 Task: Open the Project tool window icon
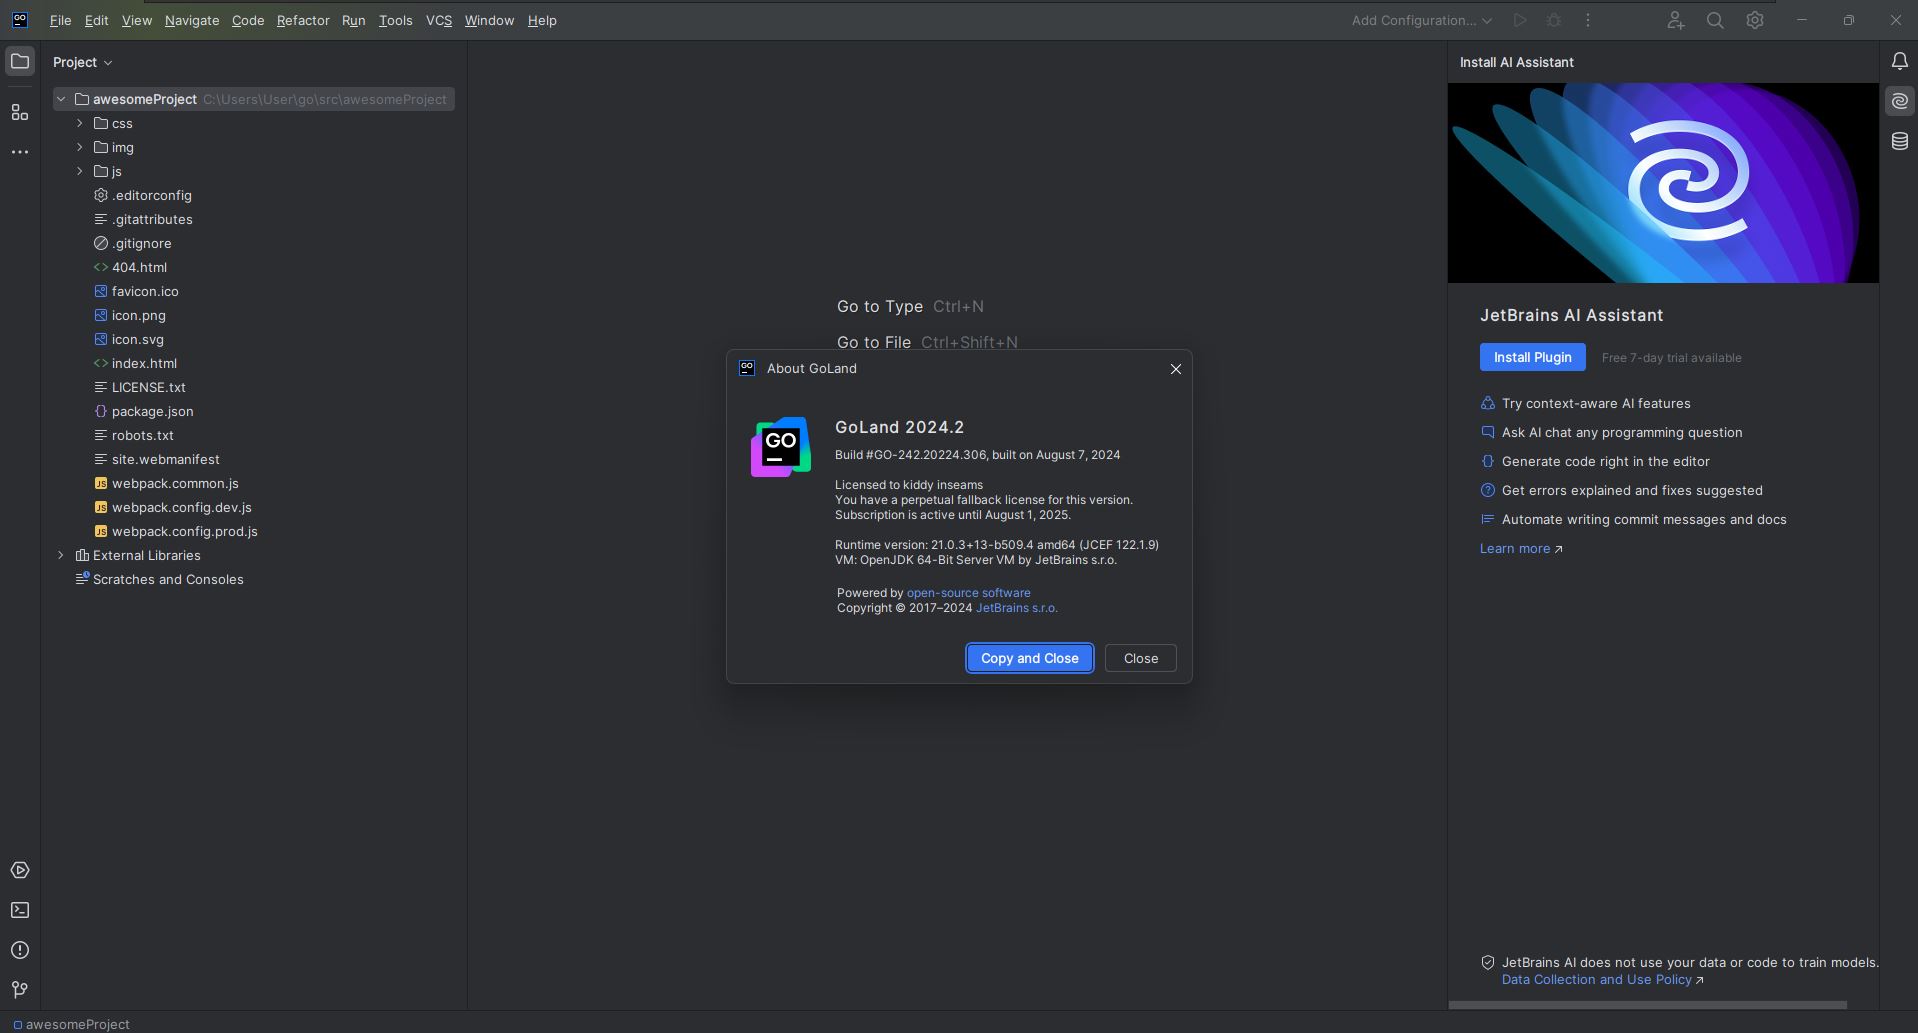[x=20, y=61]
